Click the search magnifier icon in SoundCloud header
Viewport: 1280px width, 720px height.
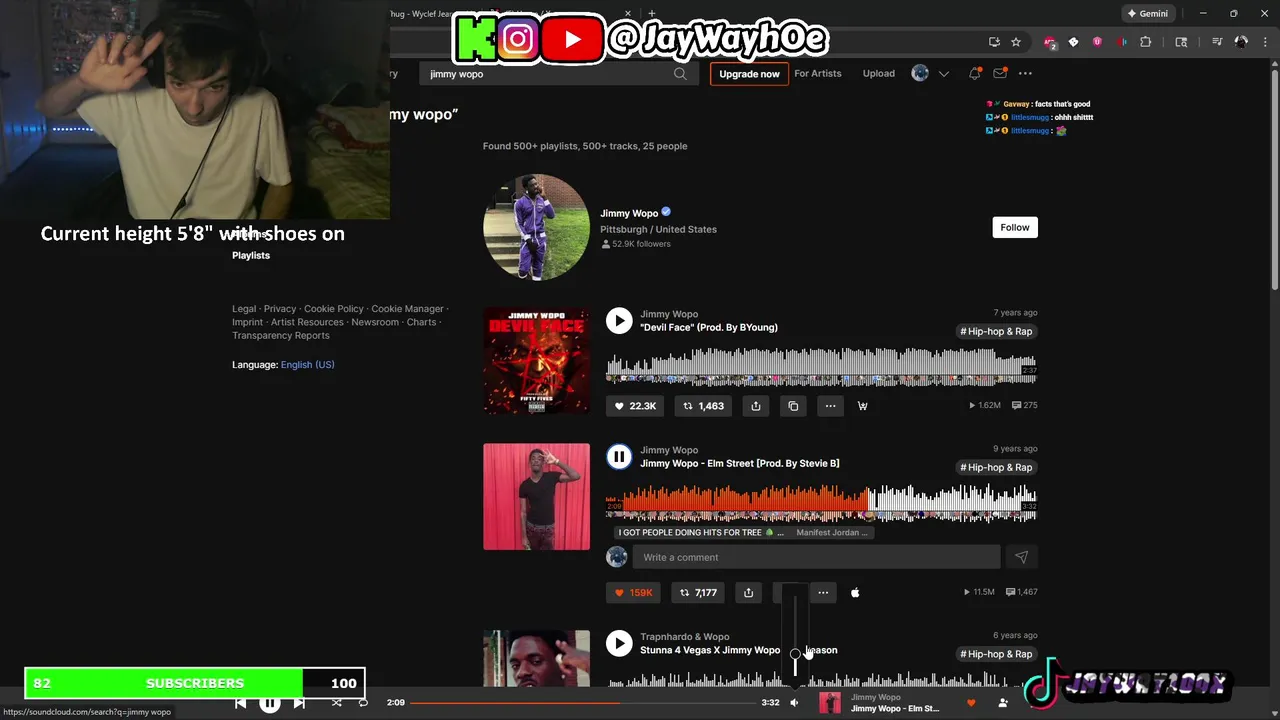(680, 74)
